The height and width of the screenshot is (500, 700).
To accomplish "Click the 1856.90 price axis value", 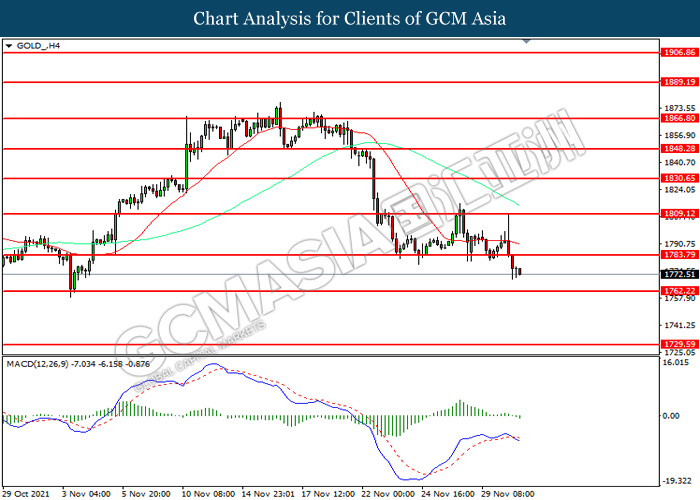I will 679,135.
